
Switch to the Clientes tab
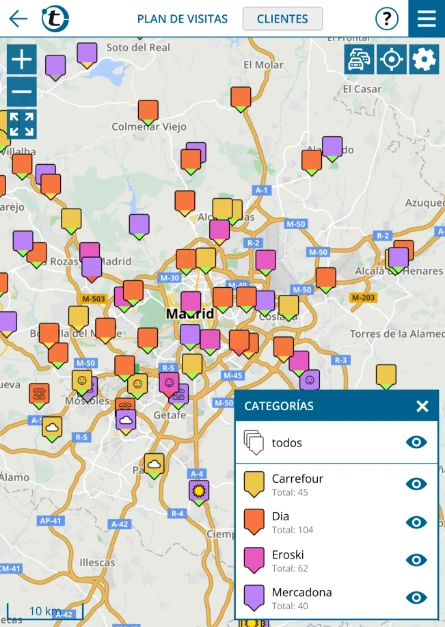(x=283, y=19)
